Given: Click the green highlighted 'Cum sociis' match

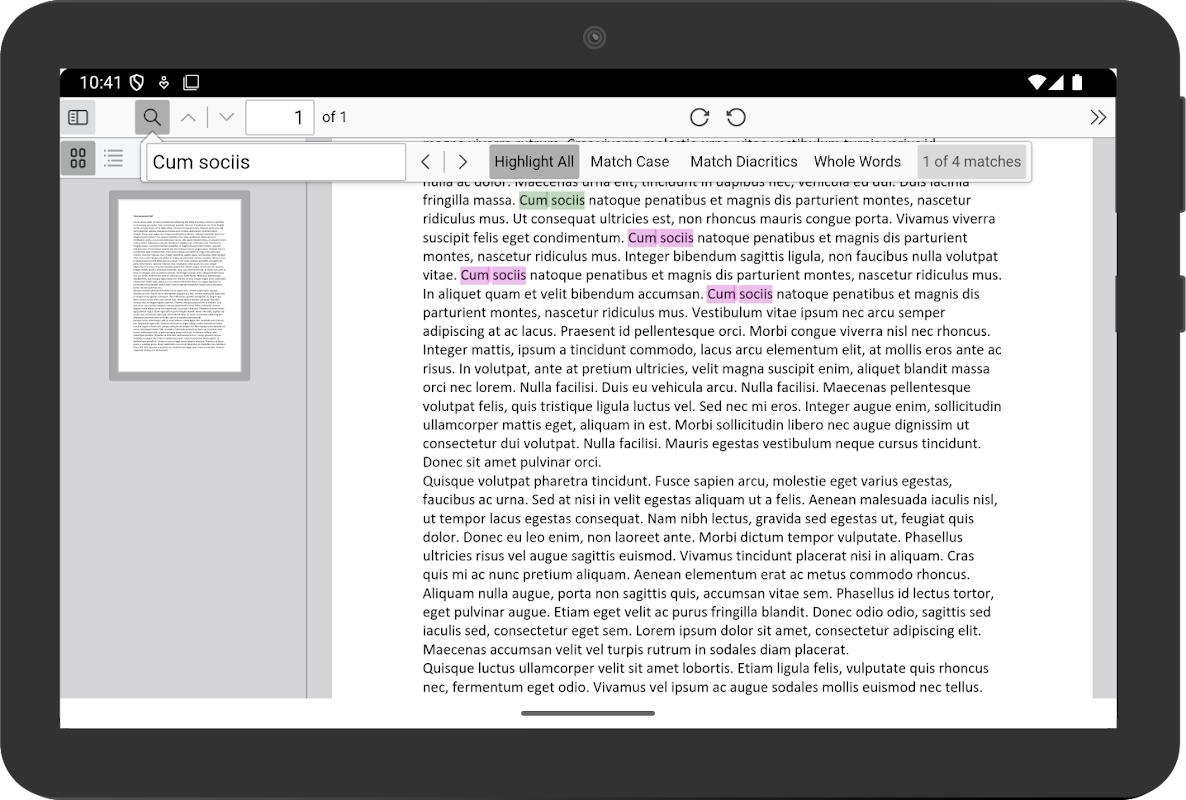Looking at the screenshot, I should [x=551, y=200].
